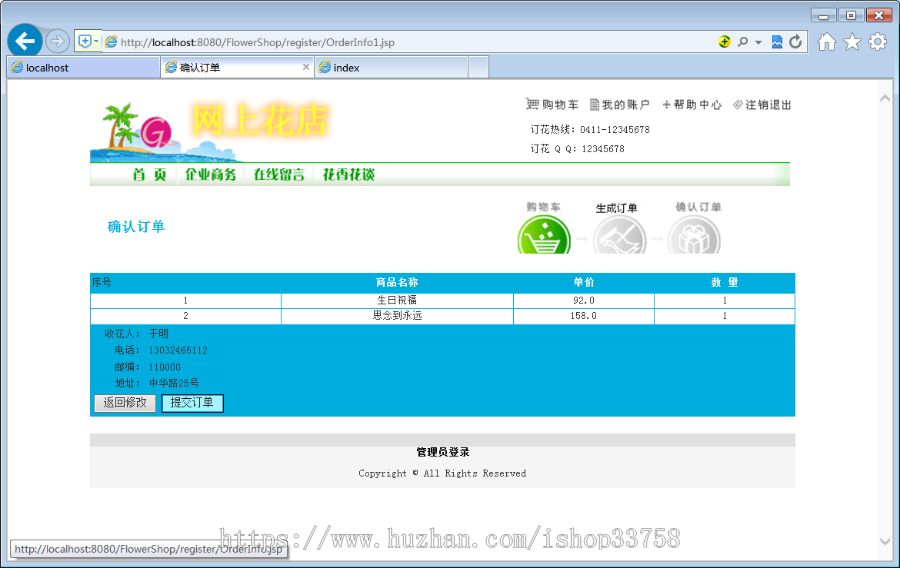
Task: Refresh the page with the reload icon
Action: click(x=795, y=42)
